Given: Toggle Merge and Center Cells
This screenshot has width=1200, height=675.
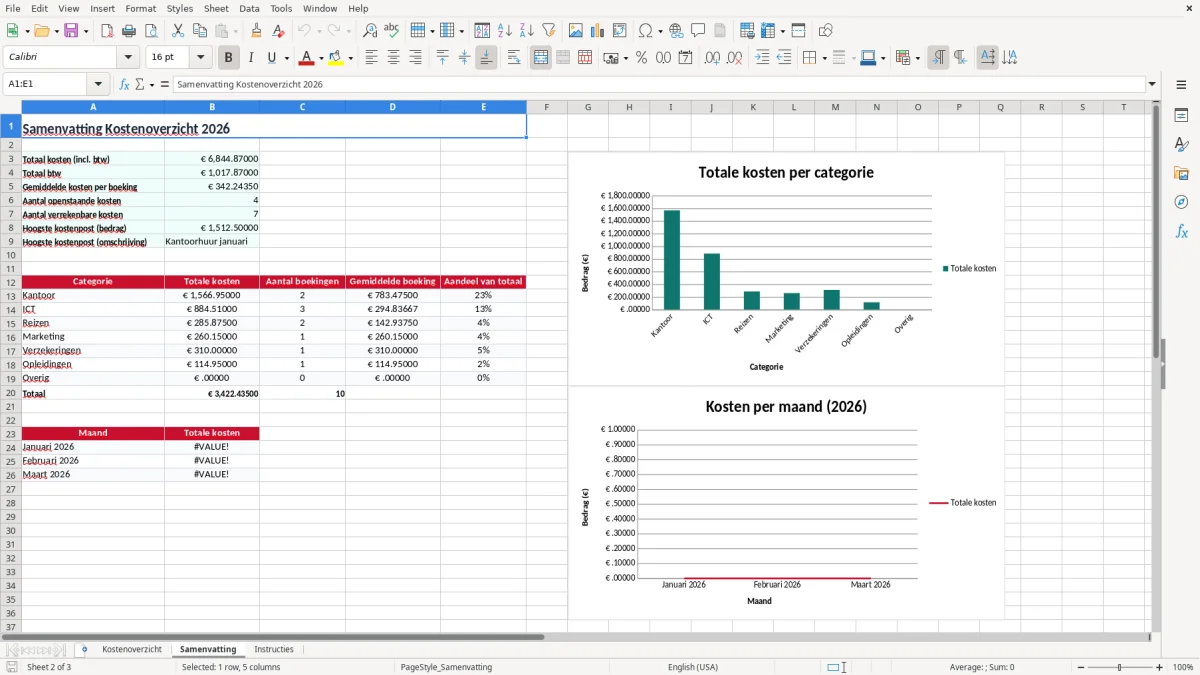Looking at the screenshot, I should 541,58.
